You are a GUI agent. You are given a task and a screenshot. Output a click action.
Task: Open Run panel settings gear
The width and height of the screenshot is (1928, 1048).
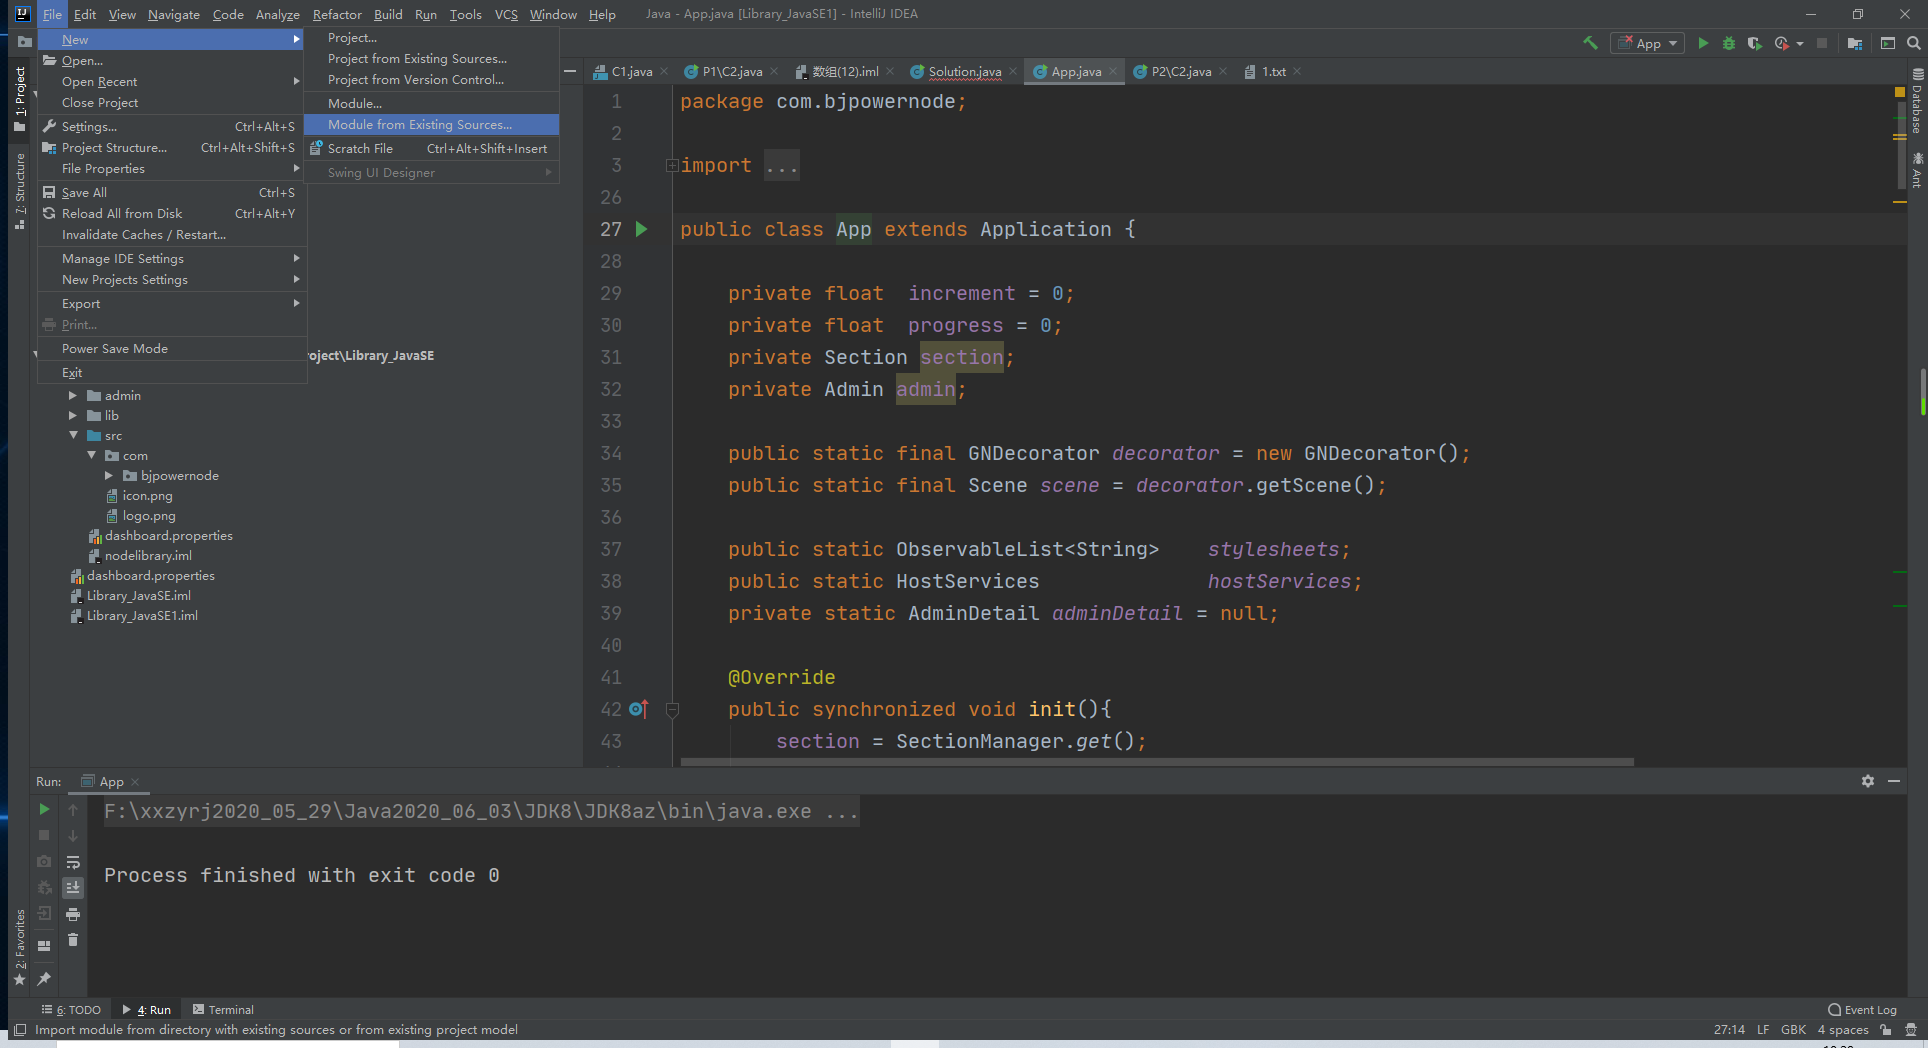point(1868,781)
